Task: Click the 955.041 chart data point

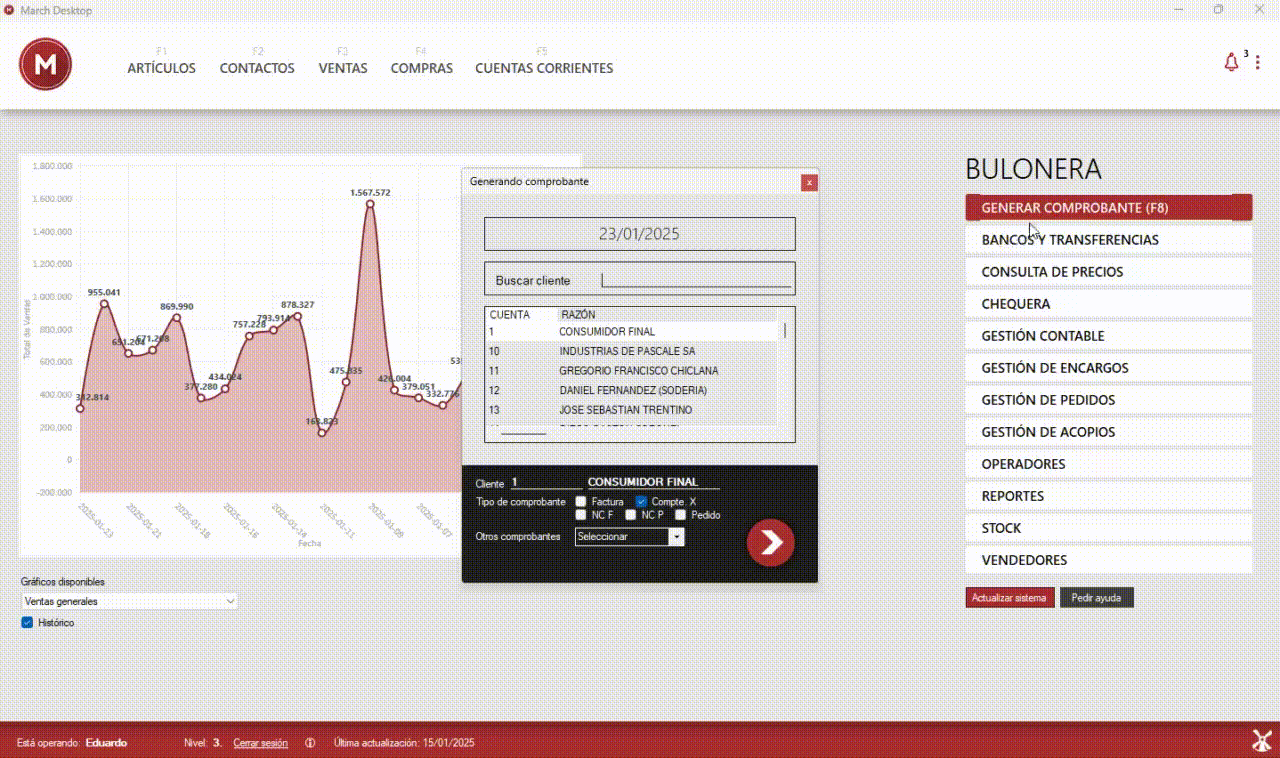Action: (x=104, y=304)
